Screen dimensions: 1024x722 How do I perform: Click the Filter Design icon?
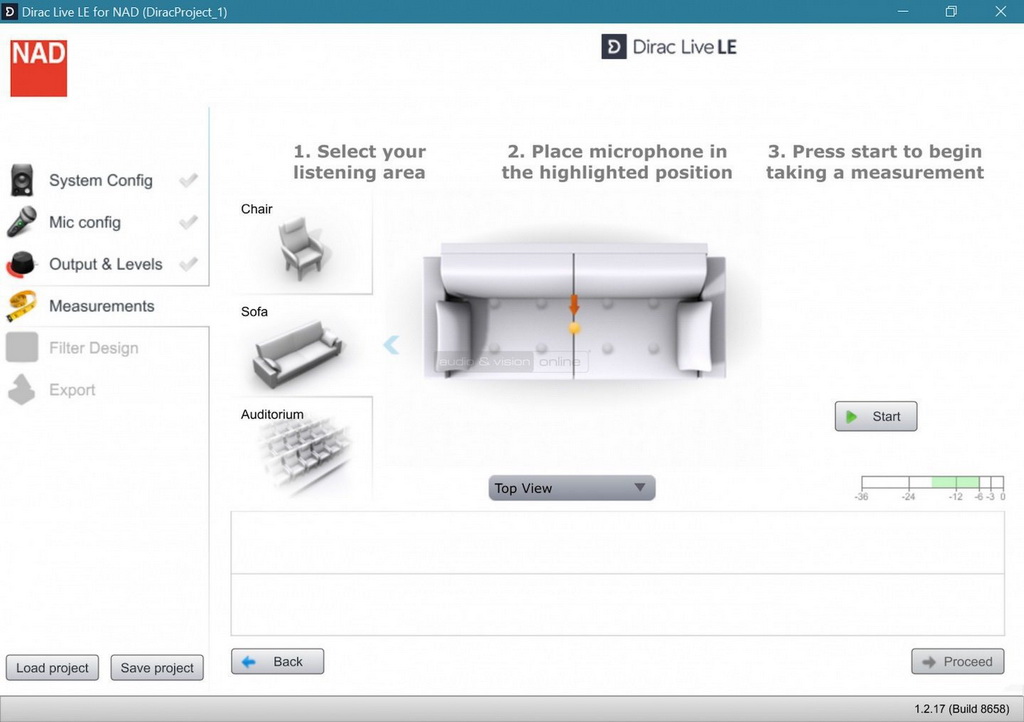click(x=22, y=348)
